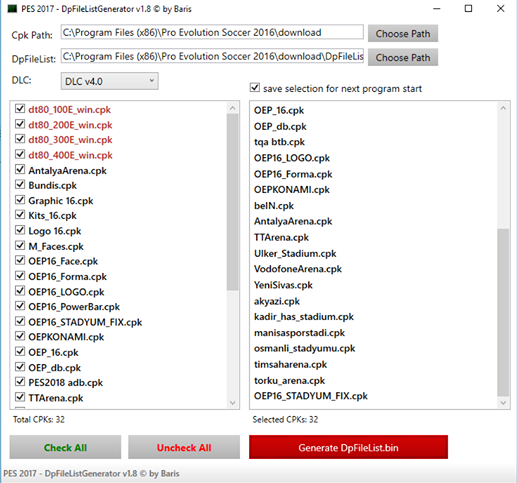517x483 pixels.
Task: Click the Total CPKs: 32 label
Action: pos(39,419)
